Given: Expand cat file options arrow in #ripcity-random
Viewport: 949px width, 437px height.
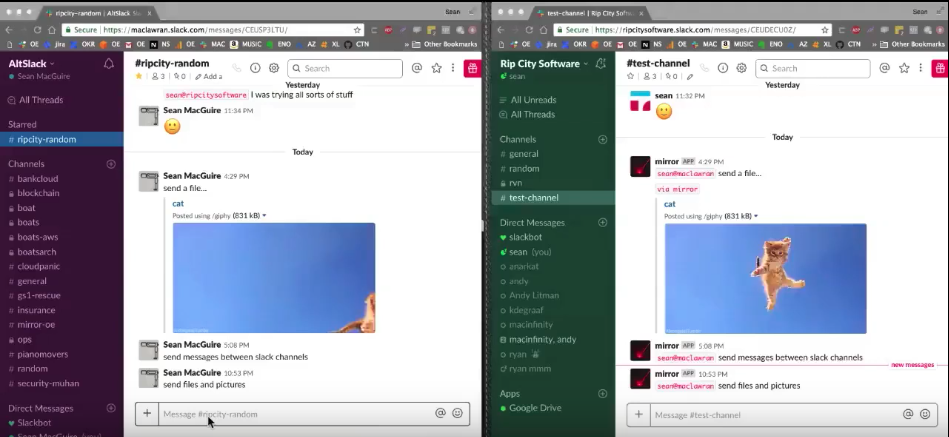Looking at the screenshot, I should click(264, 215).
